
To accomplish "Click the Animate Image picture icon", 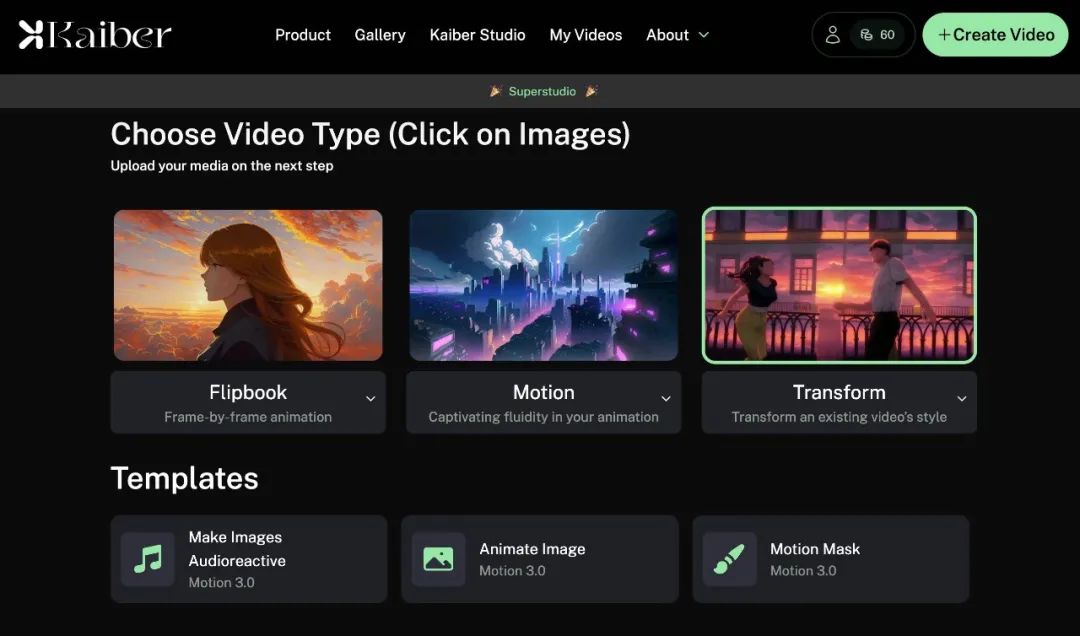I will pyautogui.click(x=438, y=559).
